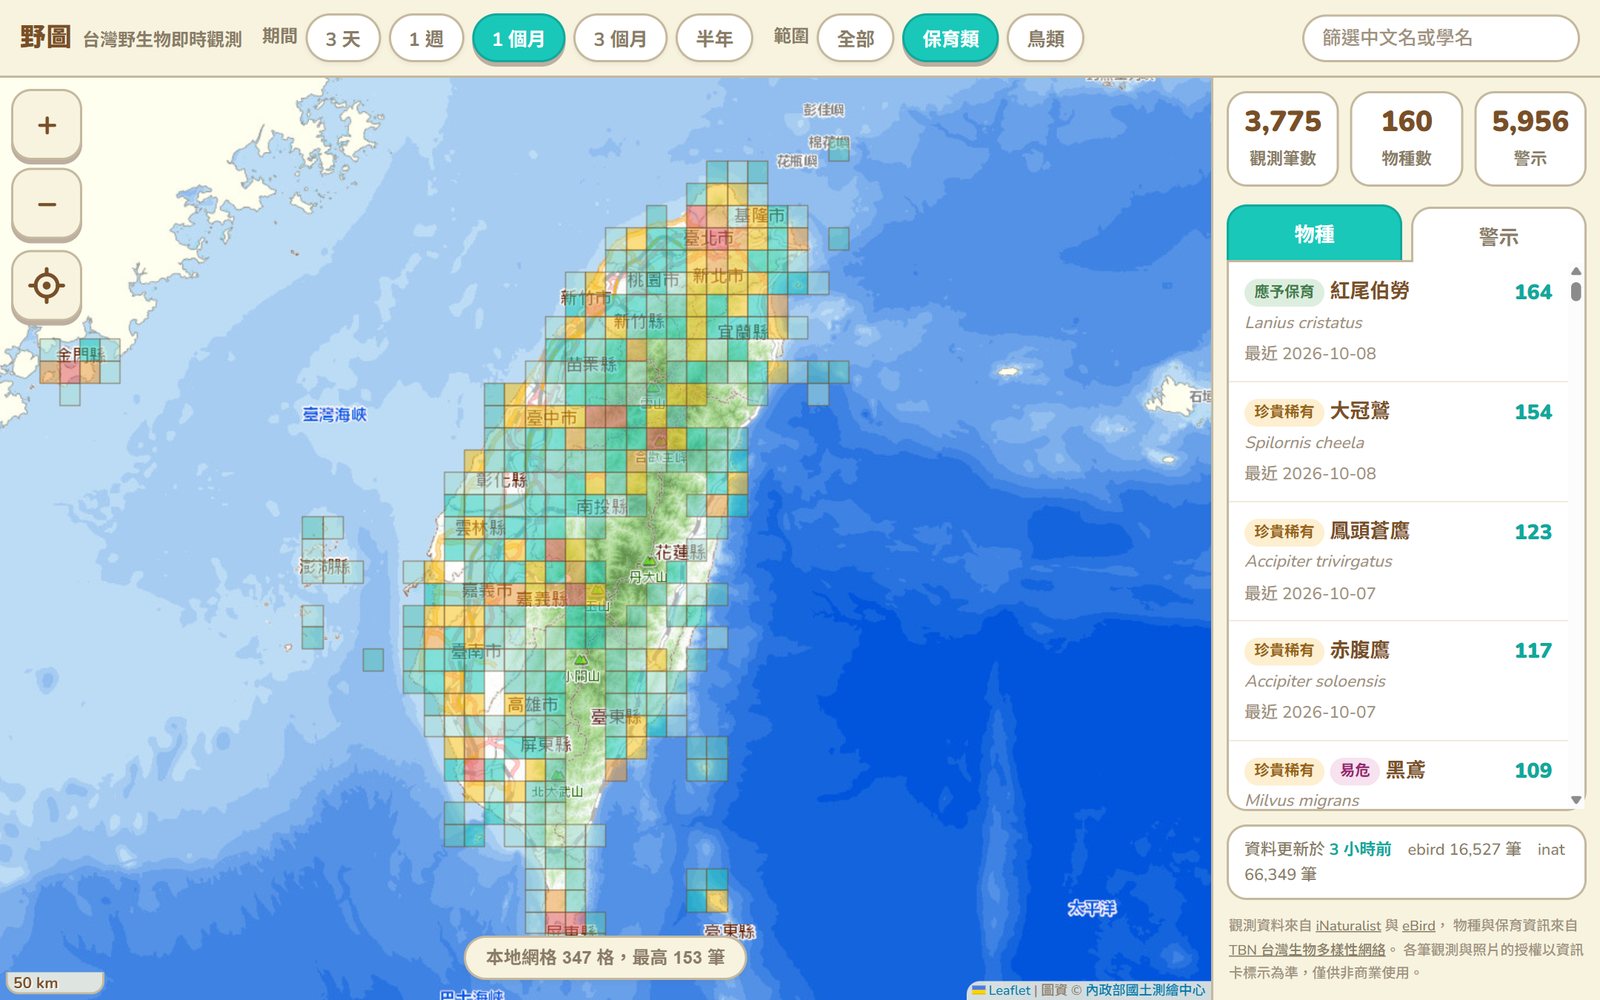This screenshot has height=1000, width=1600.
Task: Locate my position with crosshair button
Action: (47, 286)
